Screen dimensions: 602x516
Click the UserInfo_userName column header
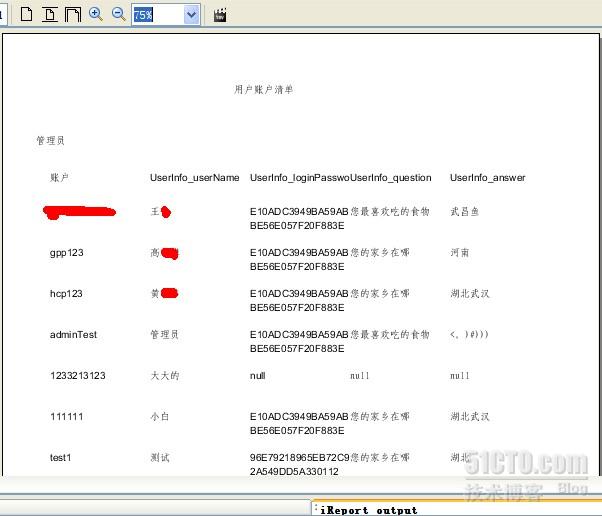click(x=195, y=178)
